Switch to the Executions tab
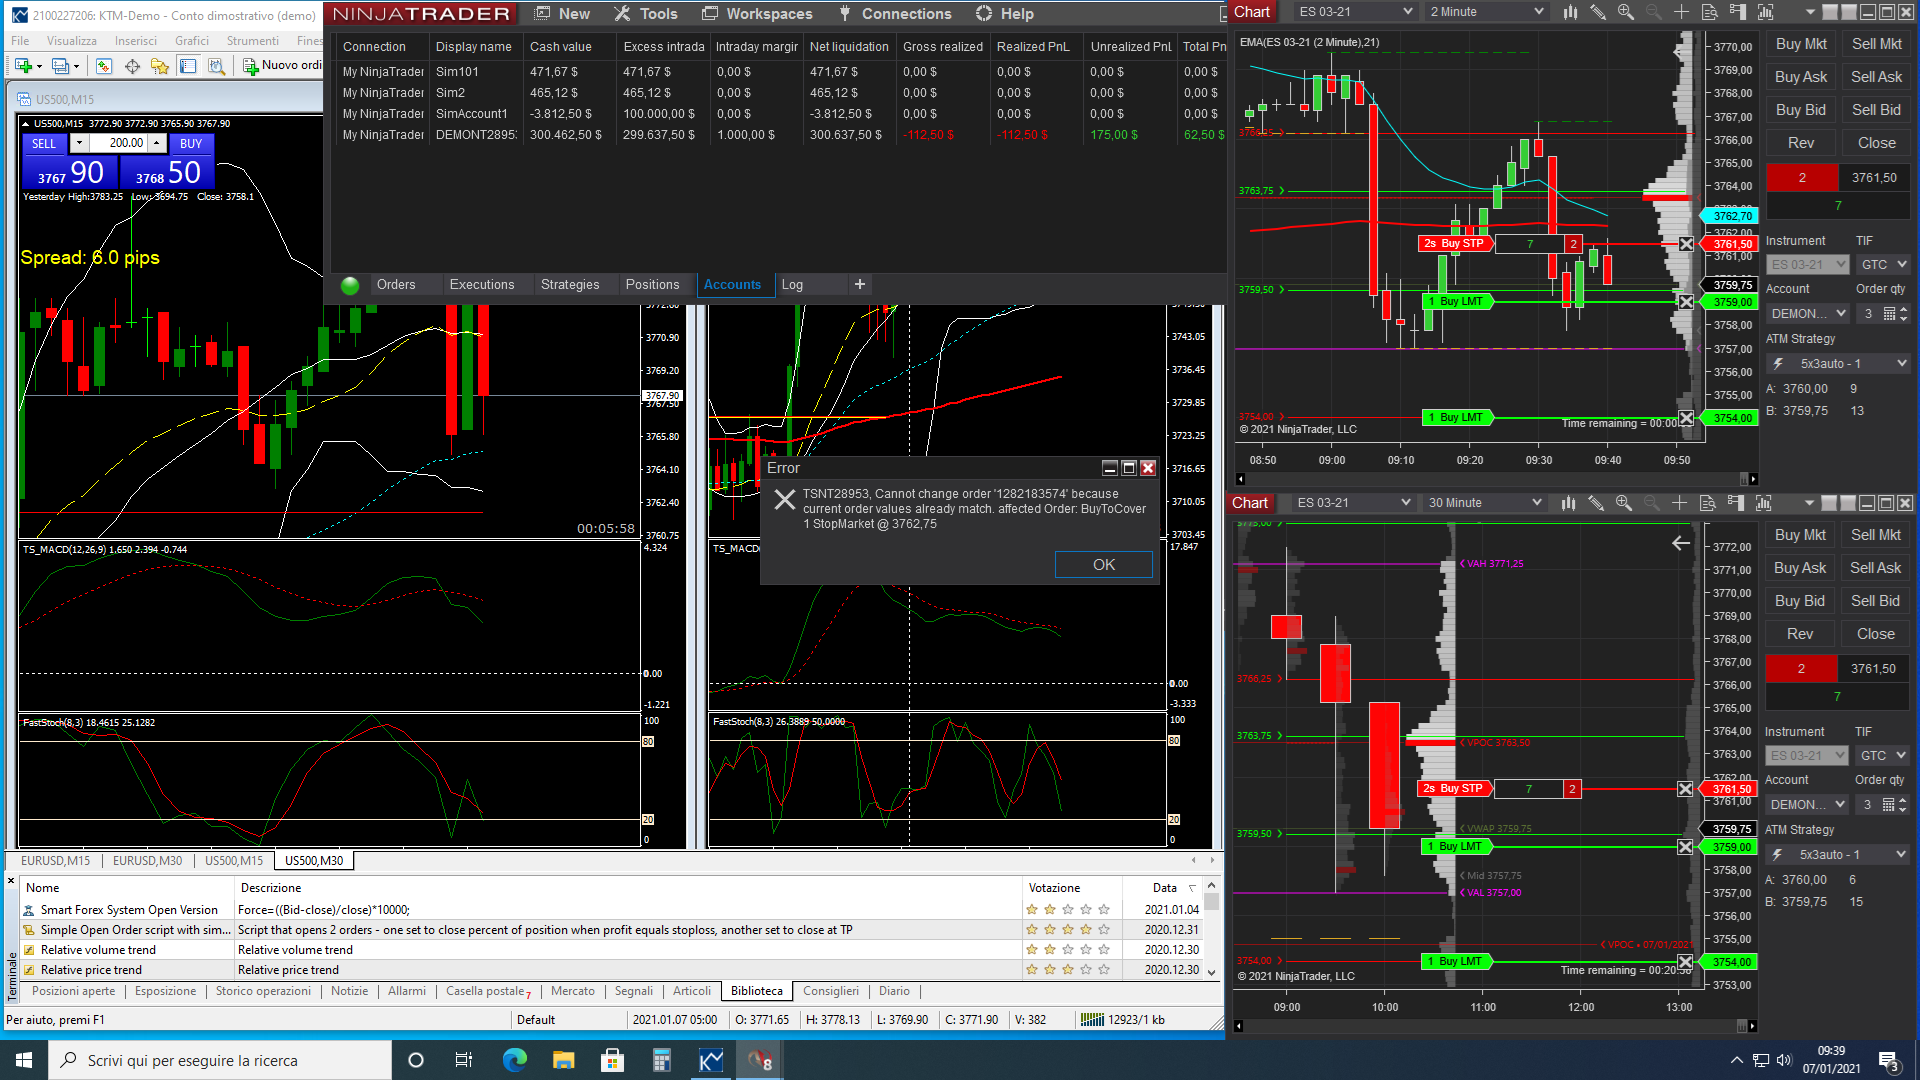Image resolution: width=1920 pixels, height=1080 pixels. click(x=481, y=285)
